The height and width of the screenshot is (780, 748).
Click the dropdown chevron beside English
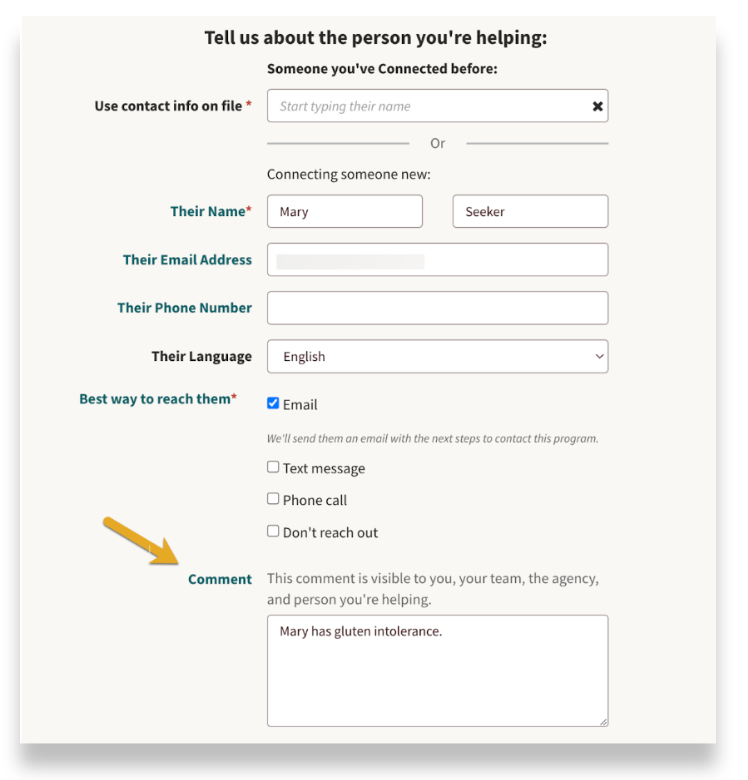coord(599,356)
